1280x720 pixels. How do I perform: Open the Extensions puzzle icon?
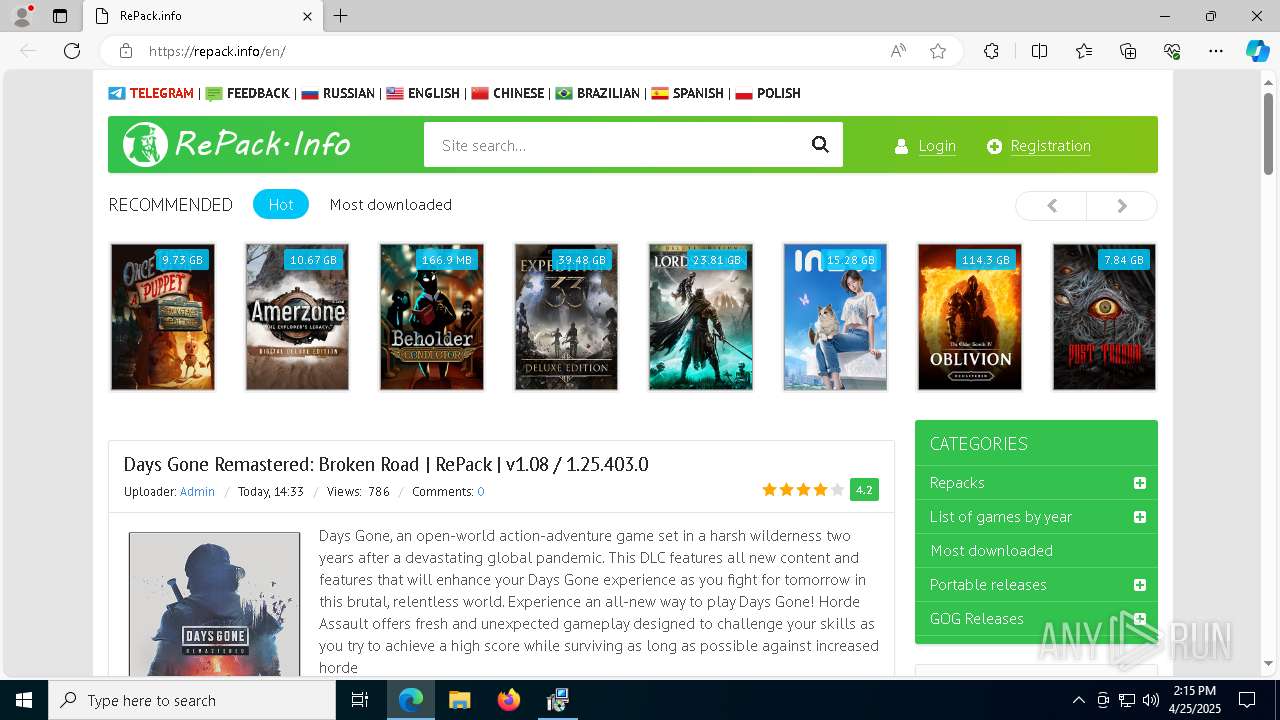991,51
